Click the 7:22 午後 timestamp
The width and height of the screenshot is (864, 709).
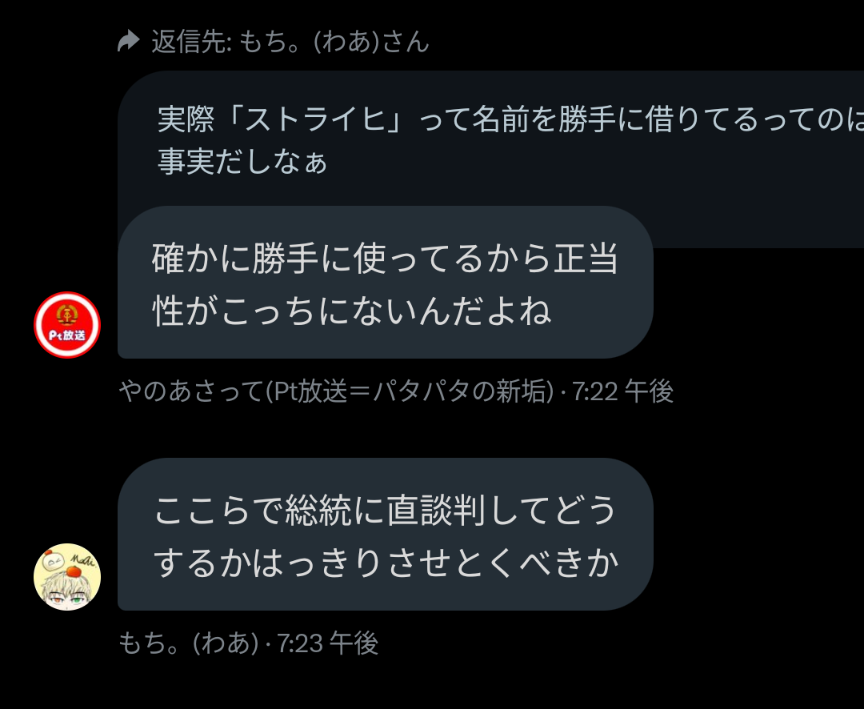(623, 392)
